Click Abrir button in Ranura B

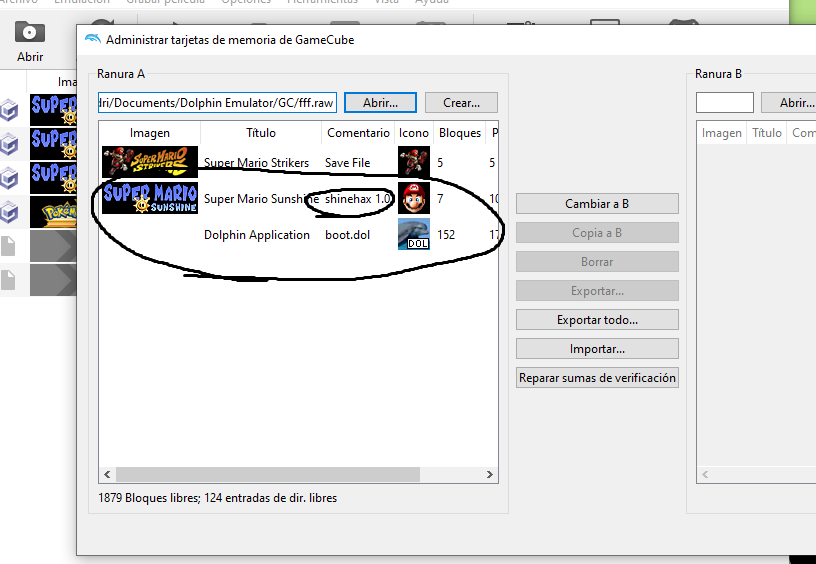788,102
